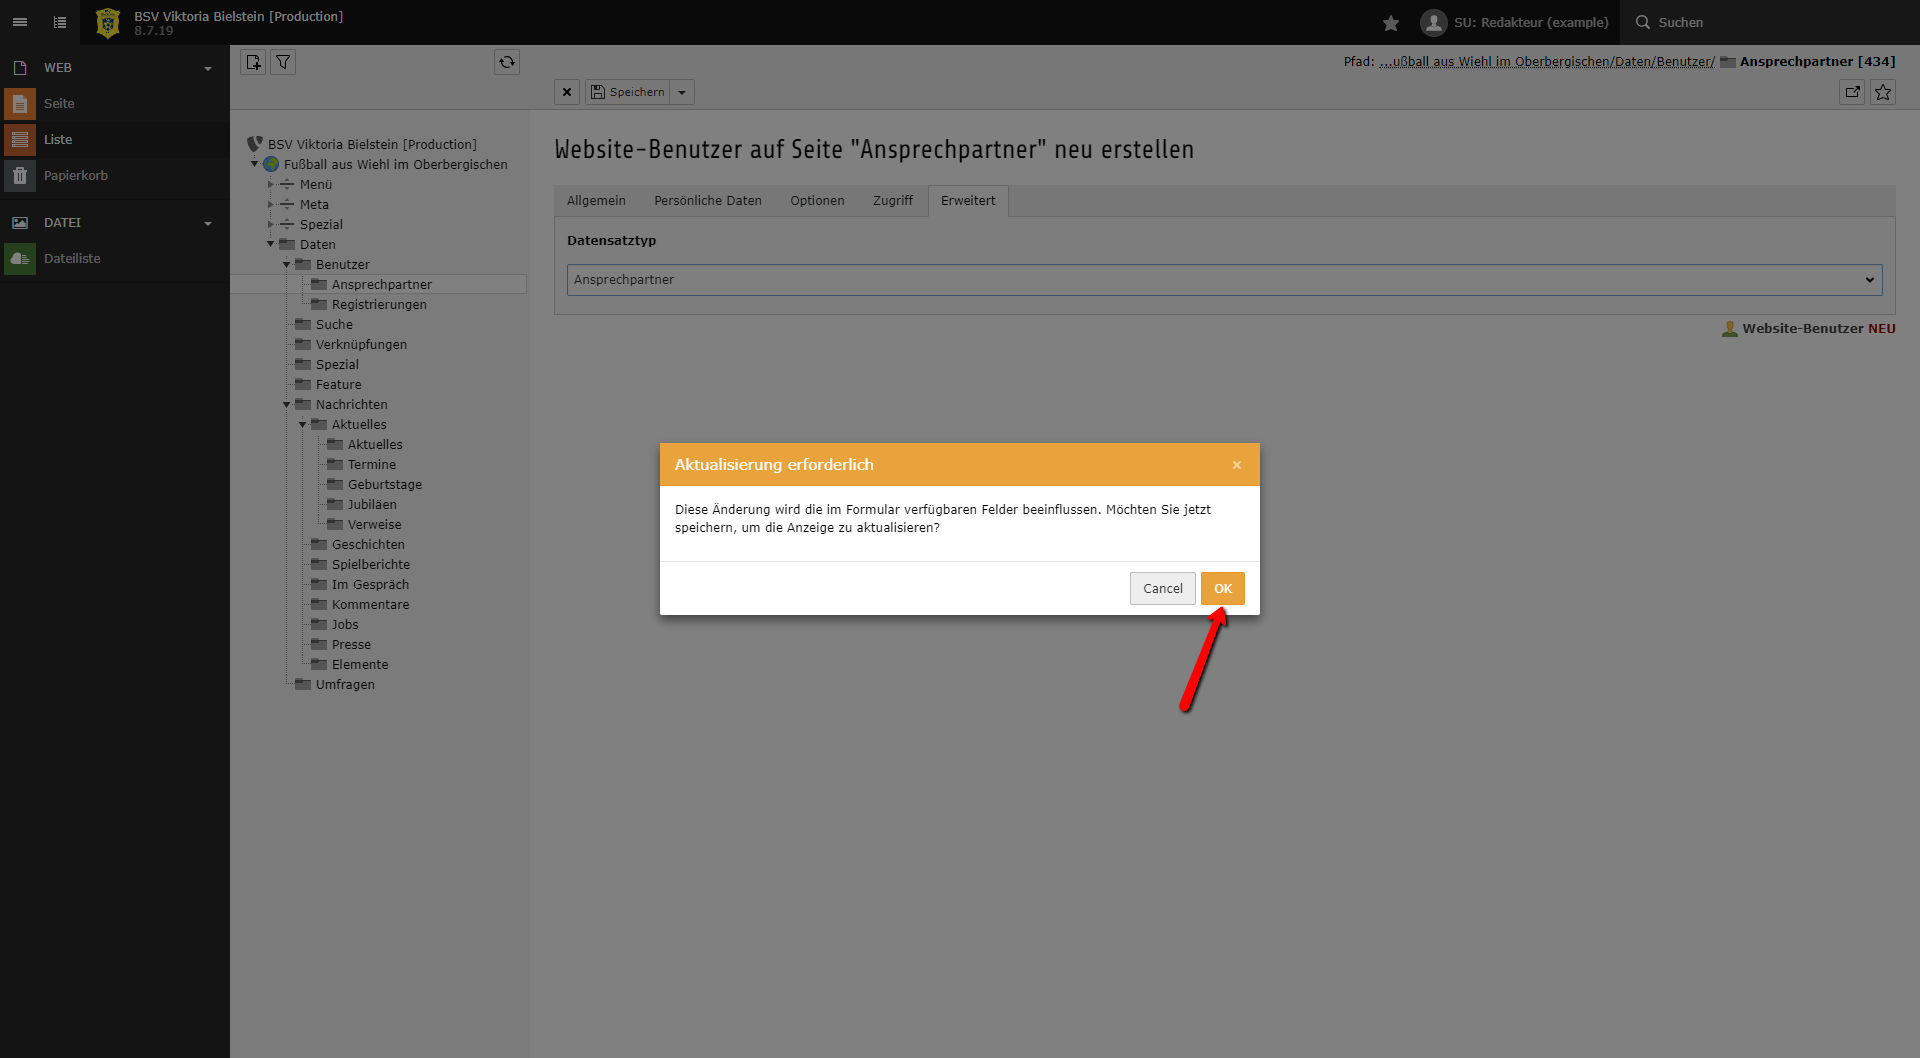Close the form with the X button

pos(567,92)
